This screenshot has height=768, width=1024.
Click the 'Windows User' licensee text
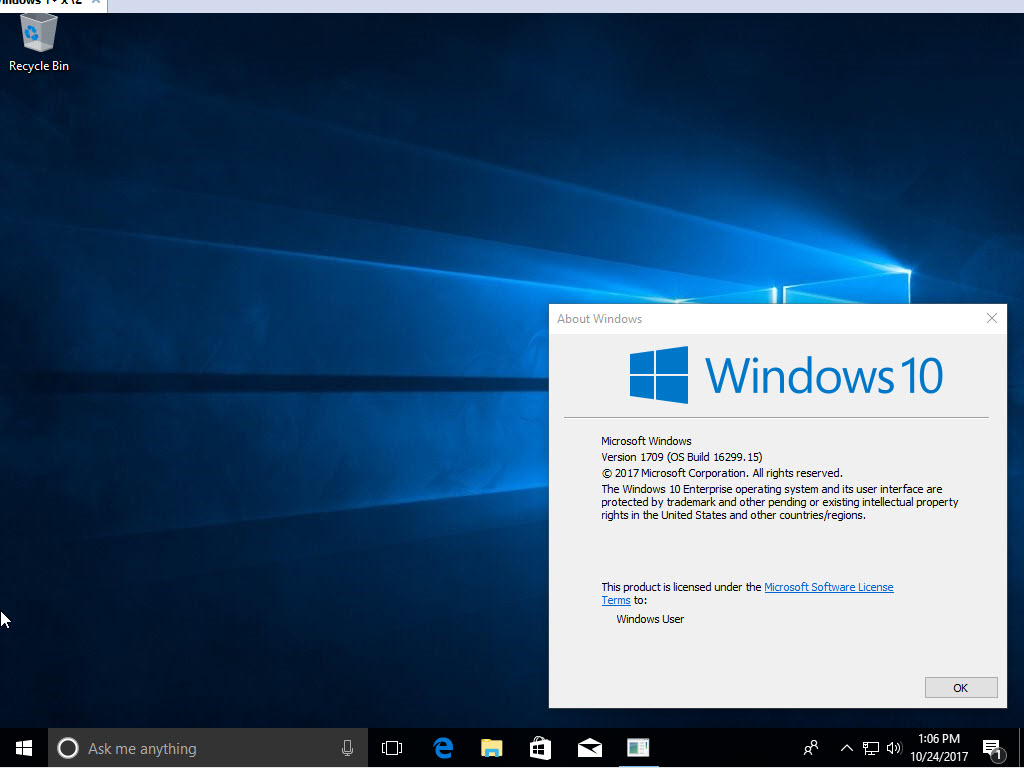(650, 619)
